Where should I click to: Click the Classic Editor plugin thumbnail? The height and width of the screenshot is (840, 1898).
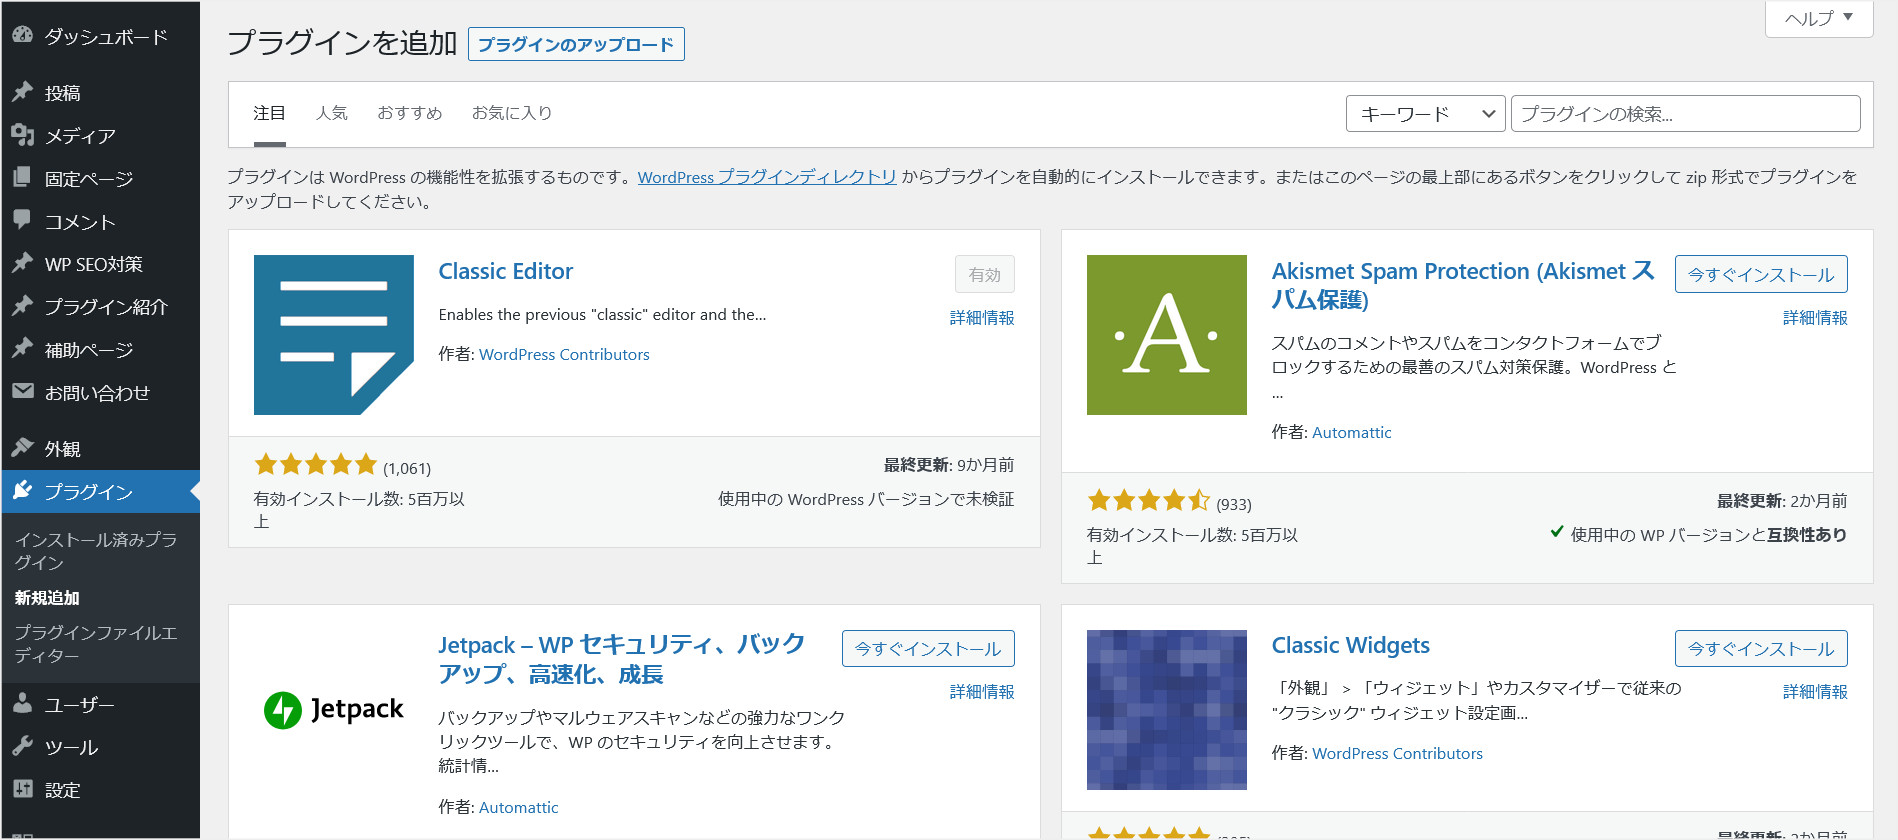click(333, 334)
